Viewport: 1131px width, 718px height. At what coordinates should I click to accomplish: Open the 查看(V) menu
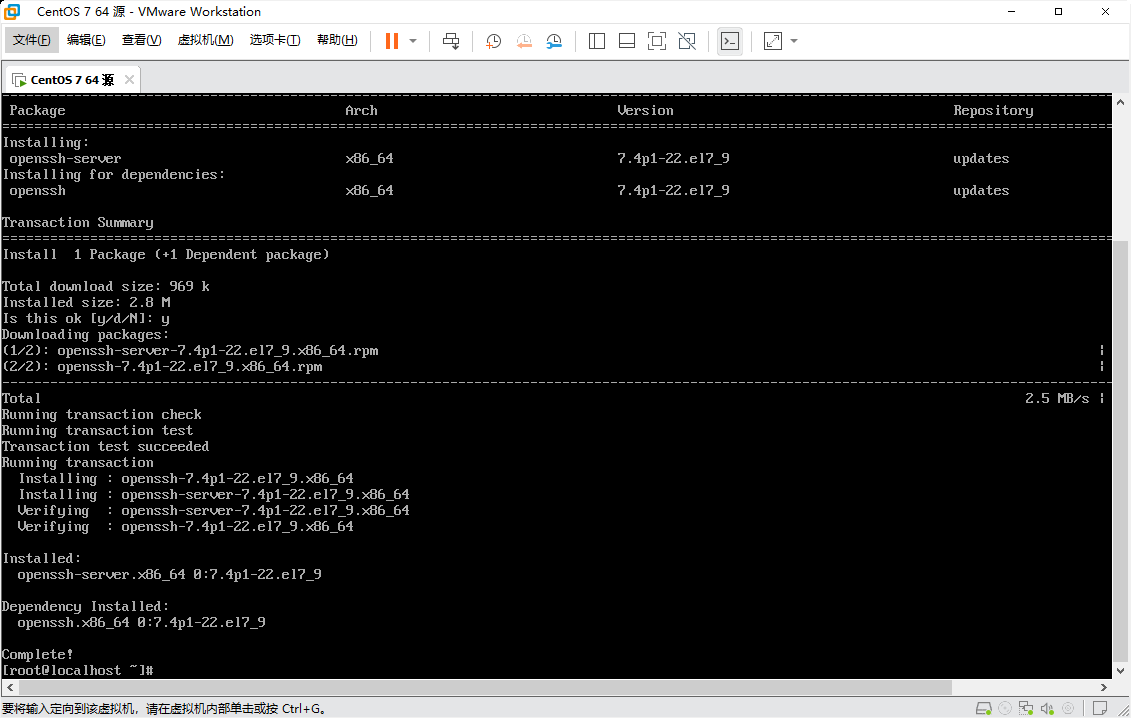pyautogui.click(x=141, y=40)
